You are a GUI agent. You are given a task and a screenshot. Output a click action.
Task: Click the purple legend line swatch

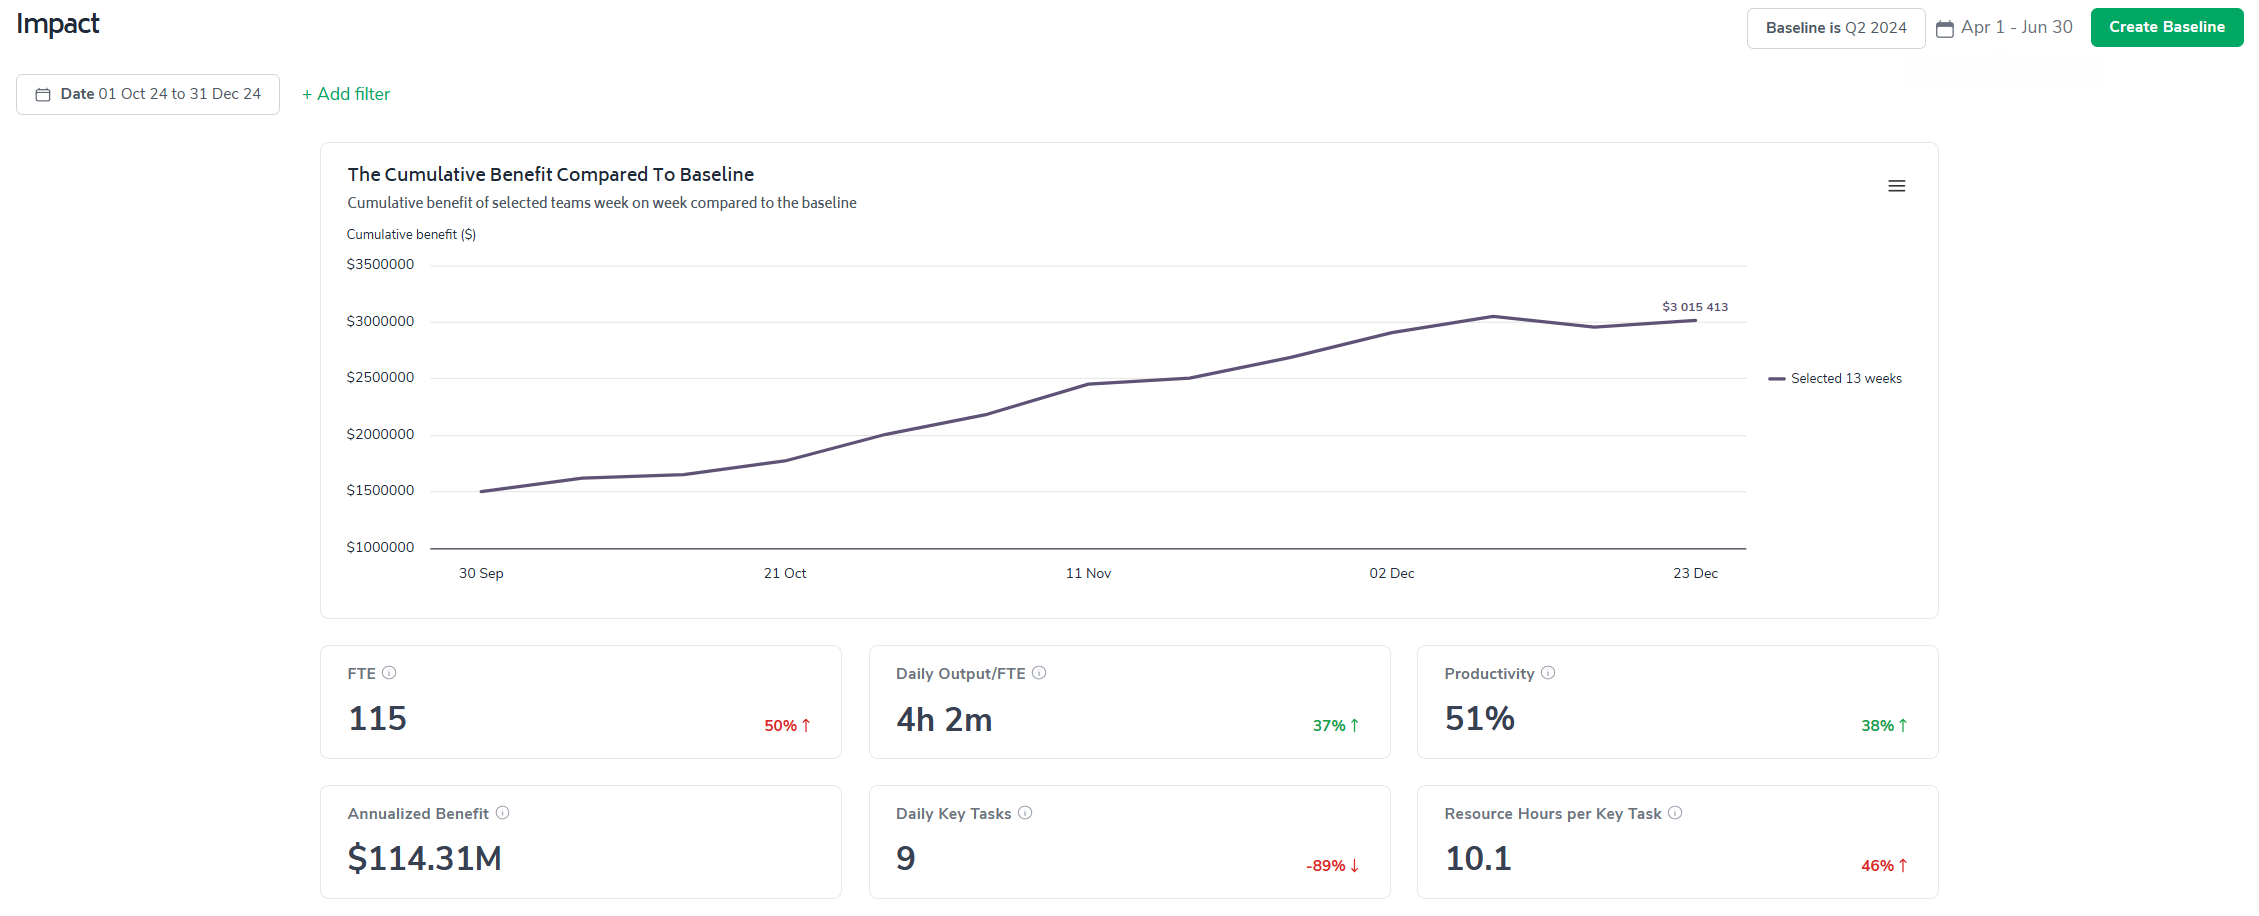coord(1777,379)
